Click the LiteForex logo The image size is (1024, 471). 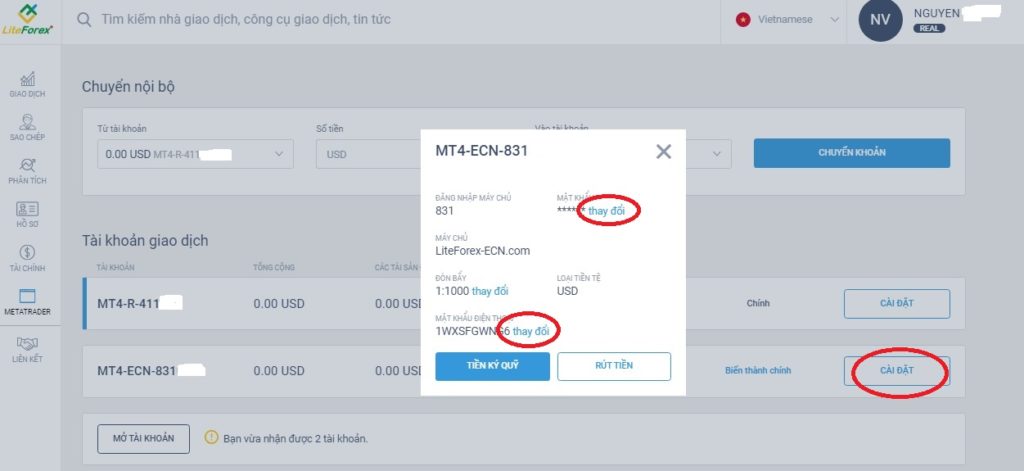click(x=27, y=20)
